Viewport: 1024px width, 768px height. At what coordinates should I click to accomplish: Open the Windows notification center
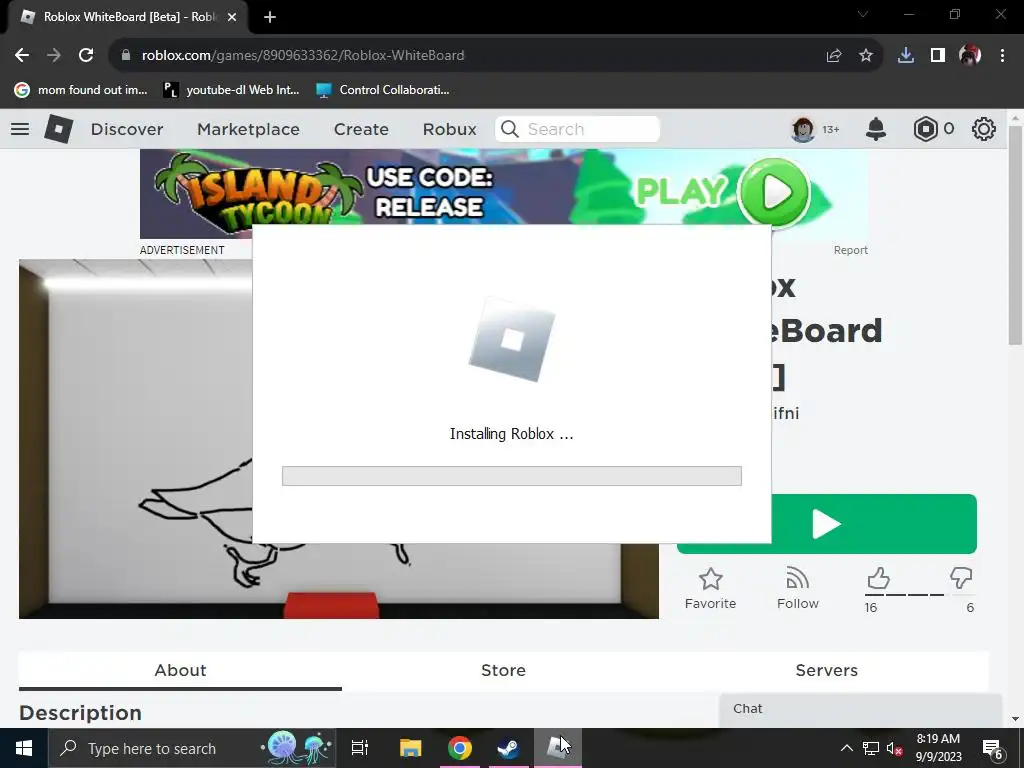(x=993, y=748)
